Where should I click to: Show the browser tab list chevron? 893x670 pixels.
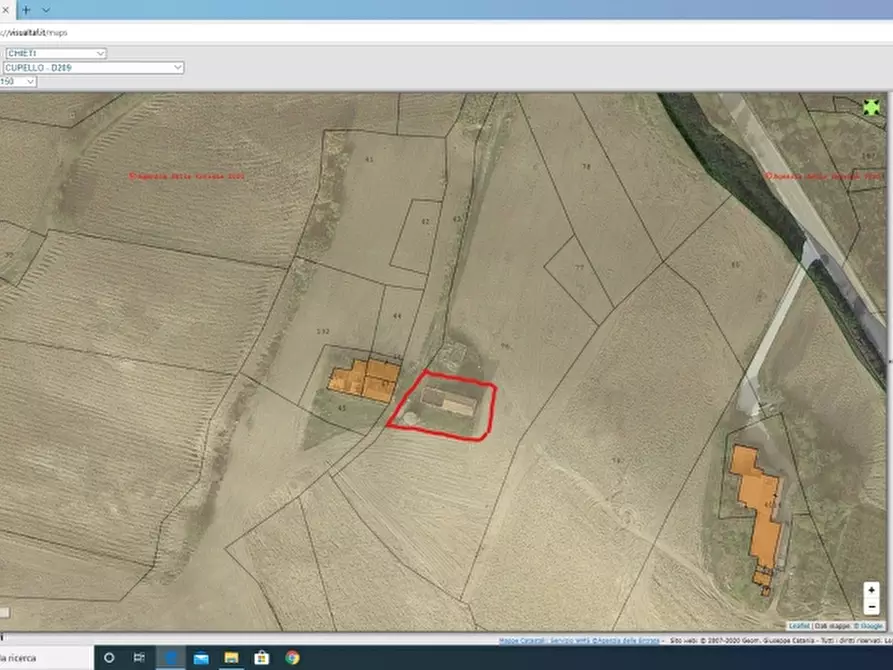(46, 9)
